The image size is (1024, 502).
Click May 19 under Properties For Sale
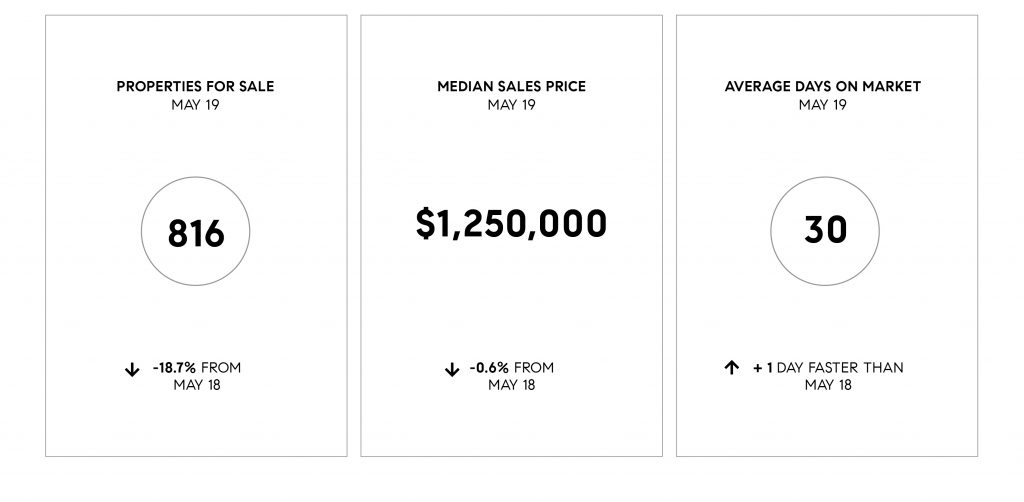point(195,104)
